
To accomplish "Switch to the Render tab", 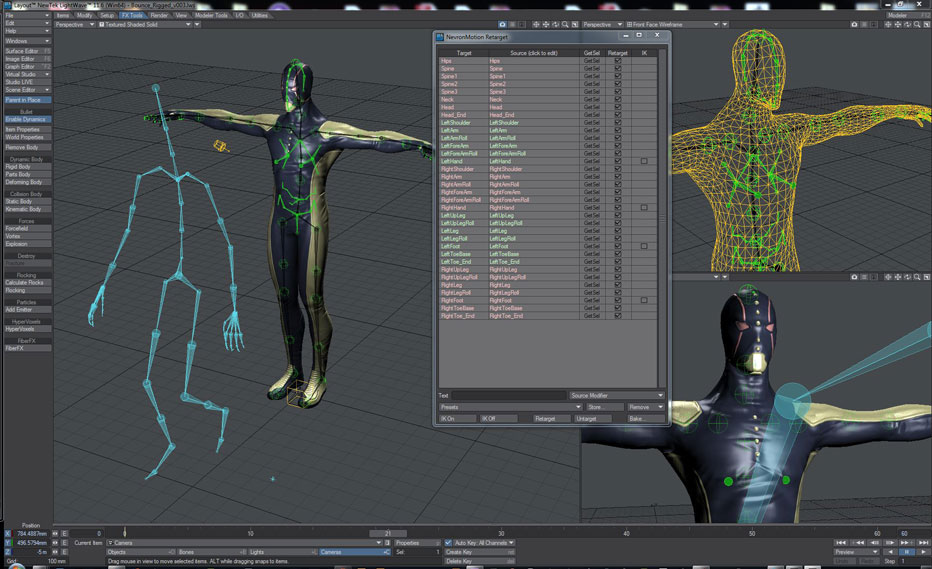I will (159, 16).
